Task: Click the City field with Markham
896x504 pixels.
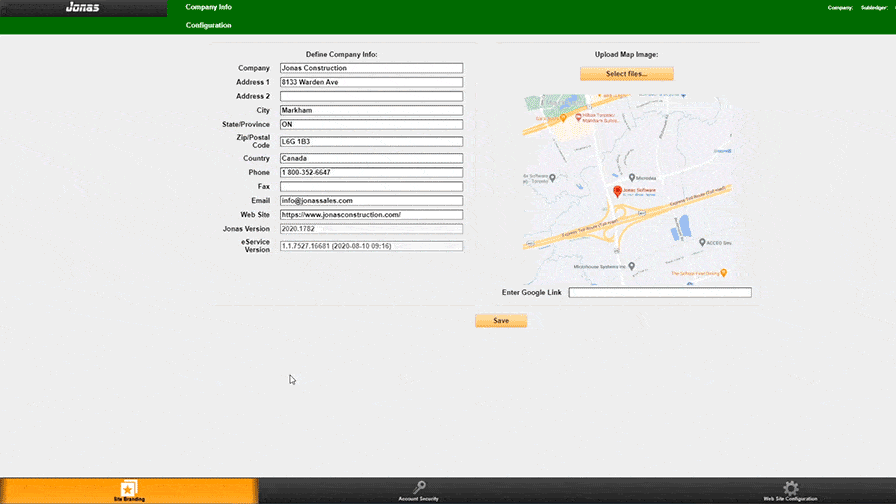Action: (371, 110)
